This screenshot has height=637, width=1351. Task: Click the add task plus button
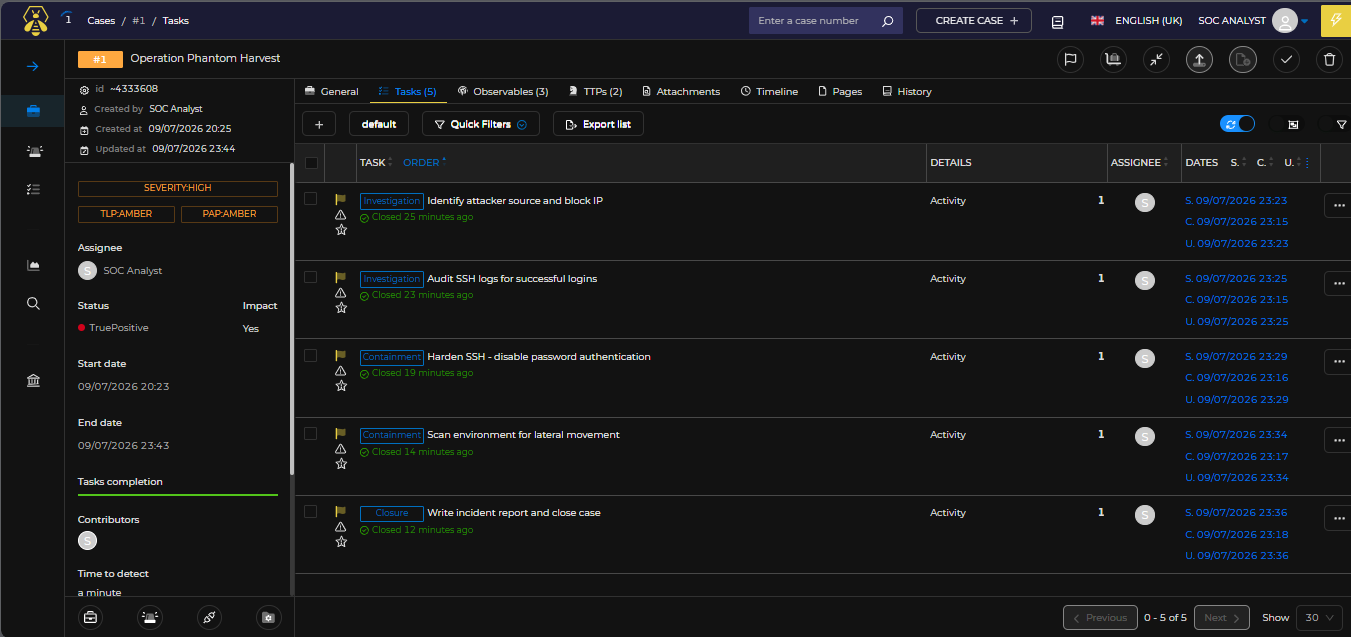(319, 124)
